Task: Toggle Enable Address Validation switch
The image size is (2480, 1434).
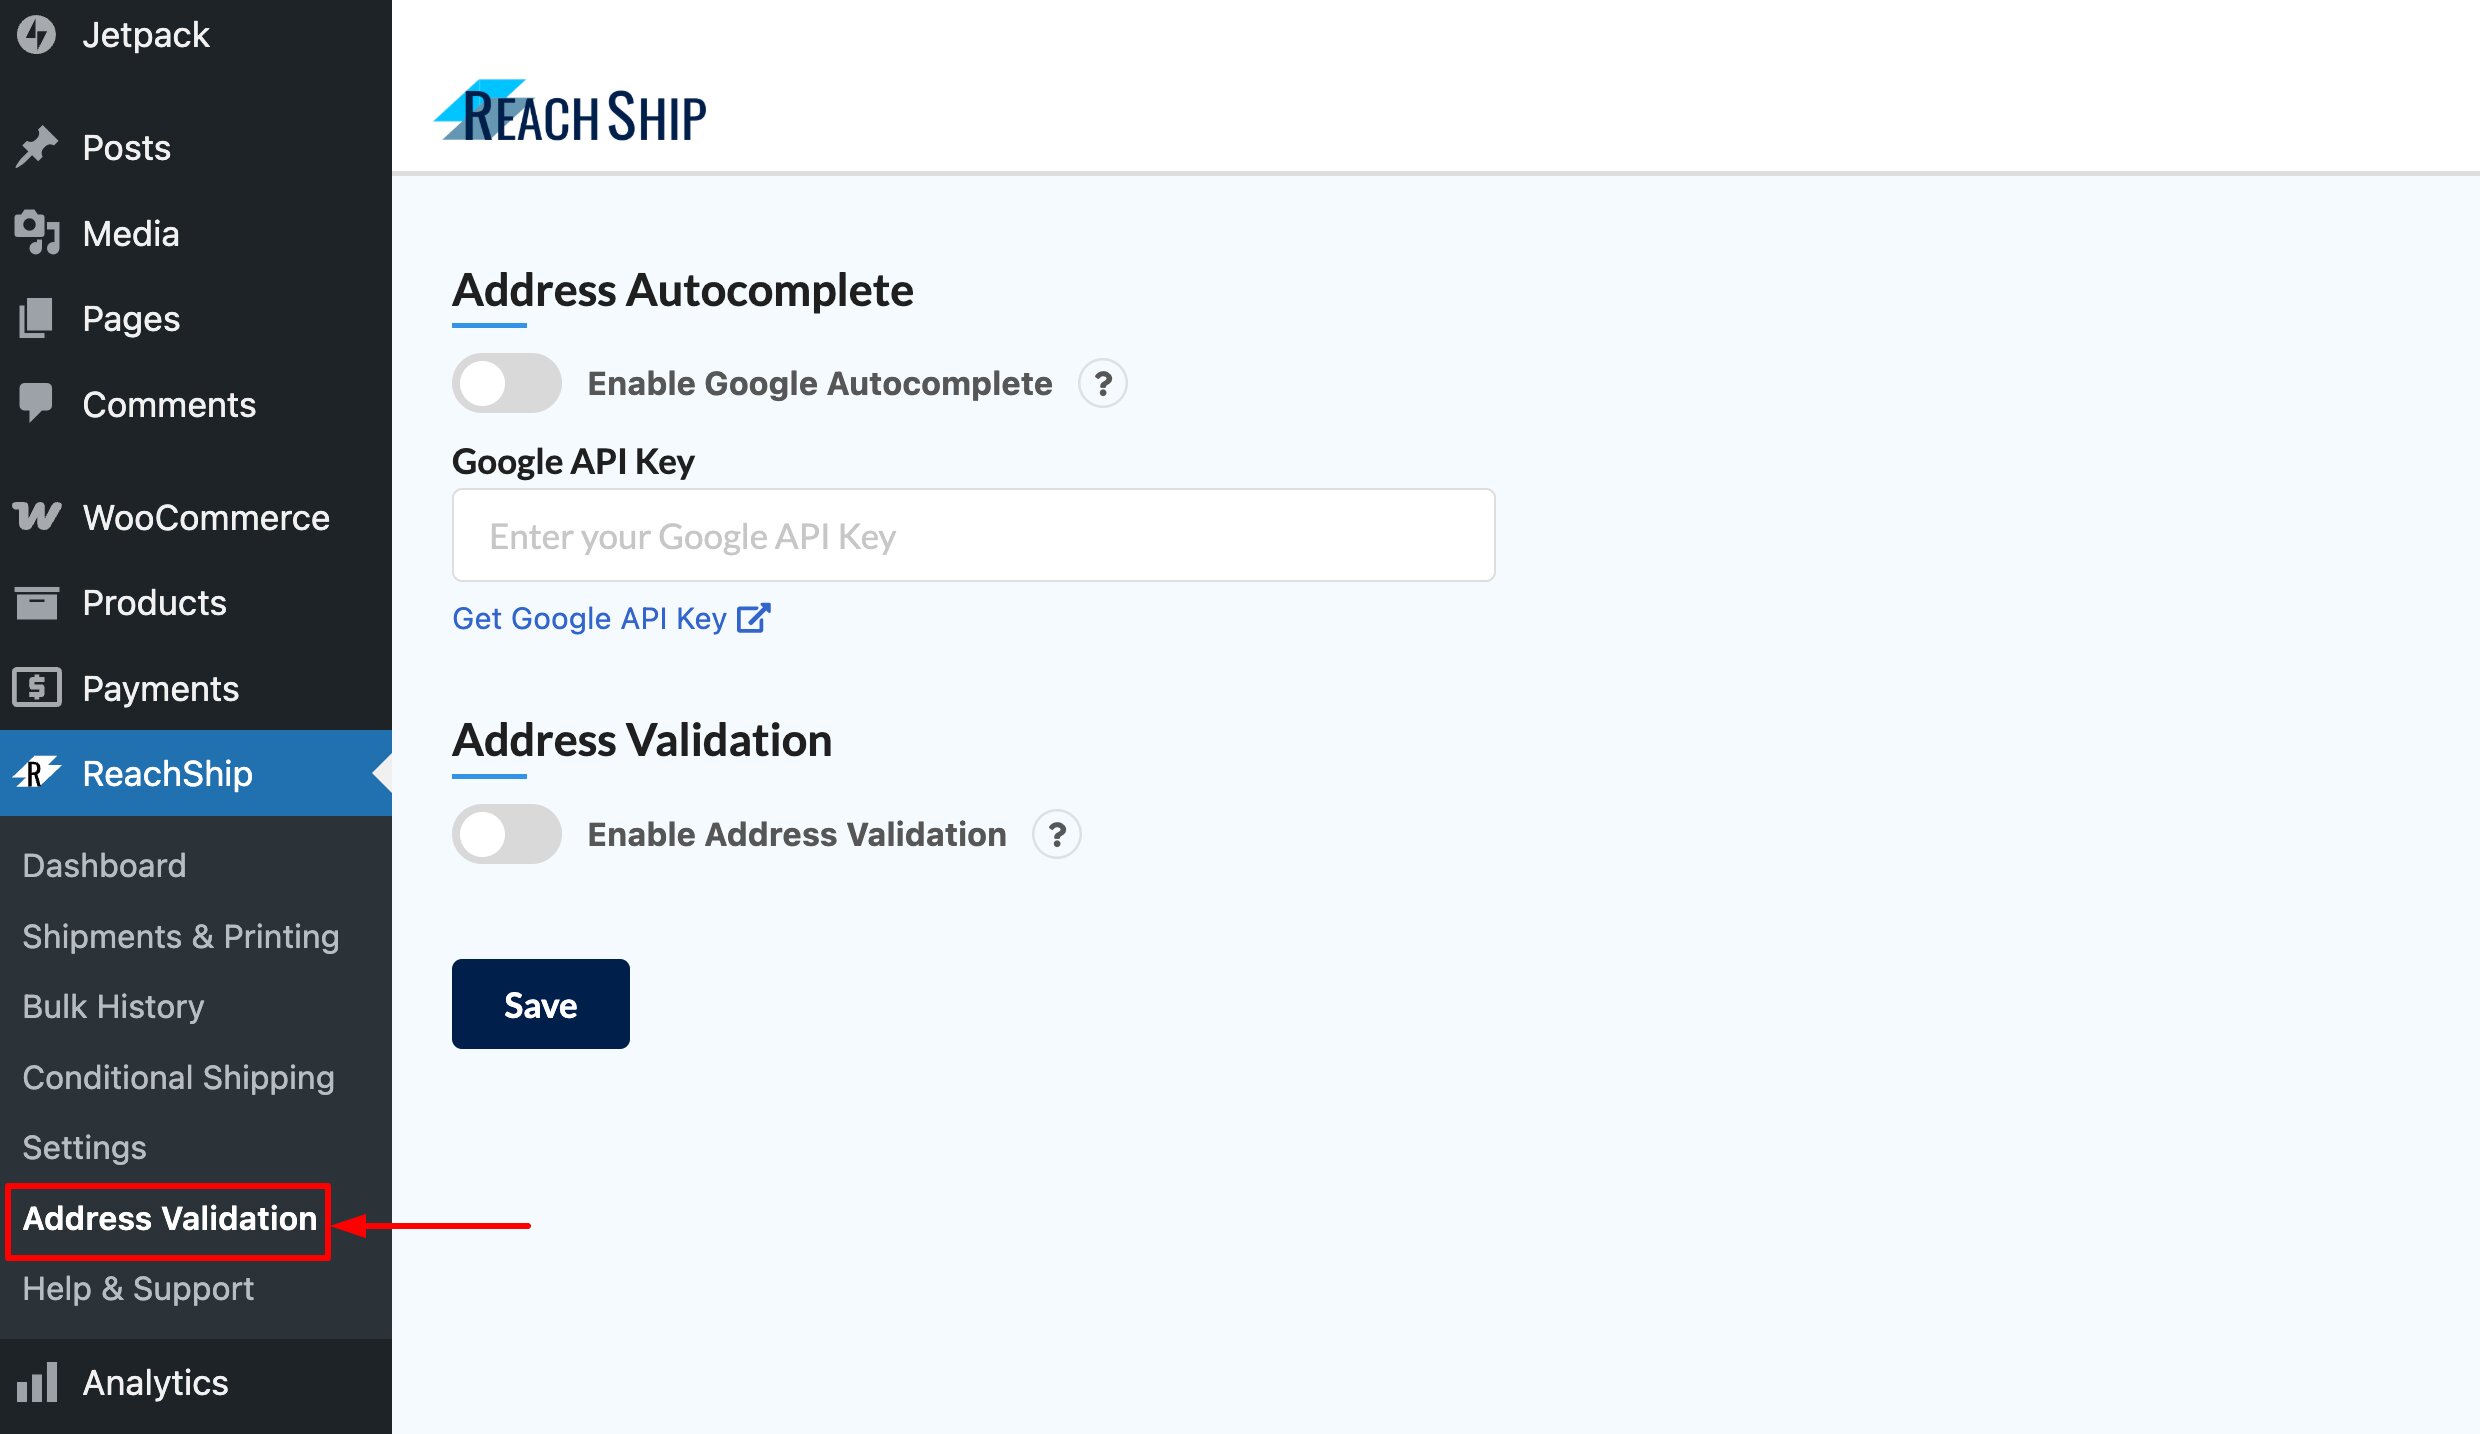Action: pyautogui.click(x=507, y=834)
